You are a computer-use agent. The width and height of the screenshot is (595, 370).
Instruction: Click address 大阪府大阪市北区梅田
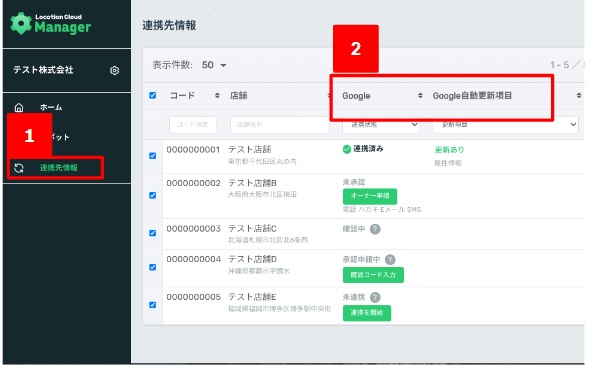(x=262, y=195)
